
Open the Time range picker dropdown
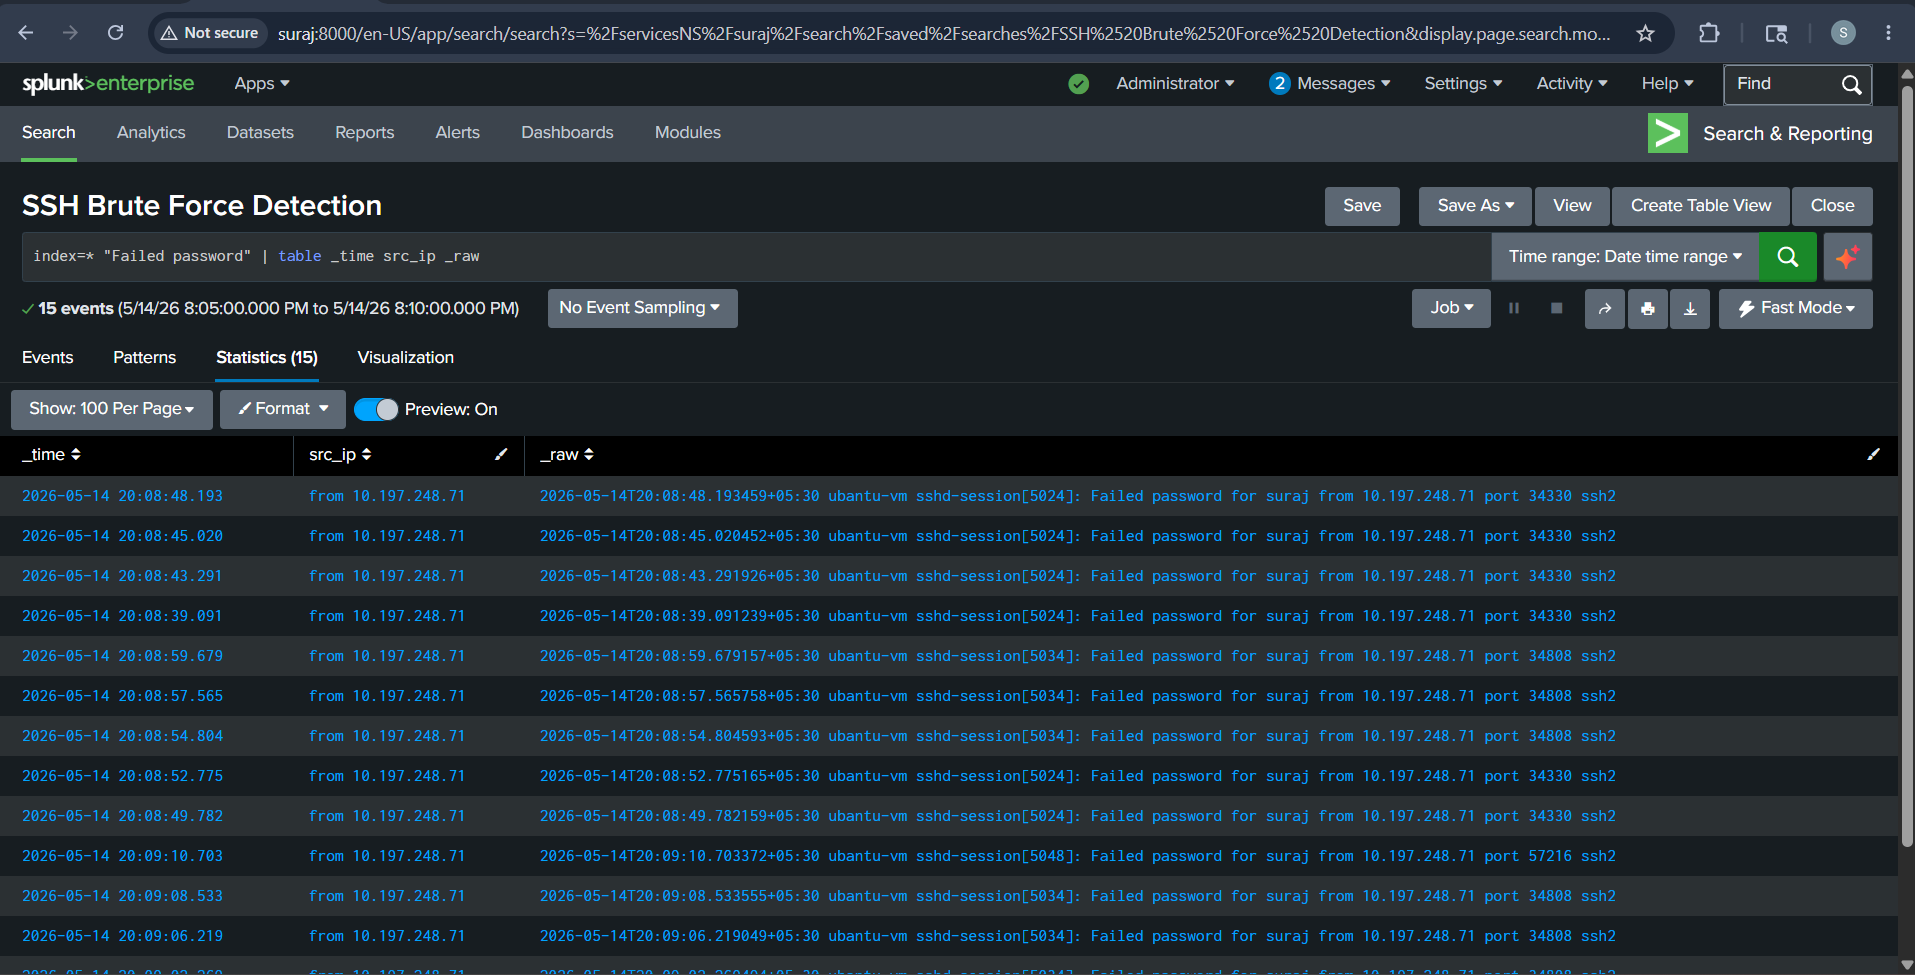1625,257
